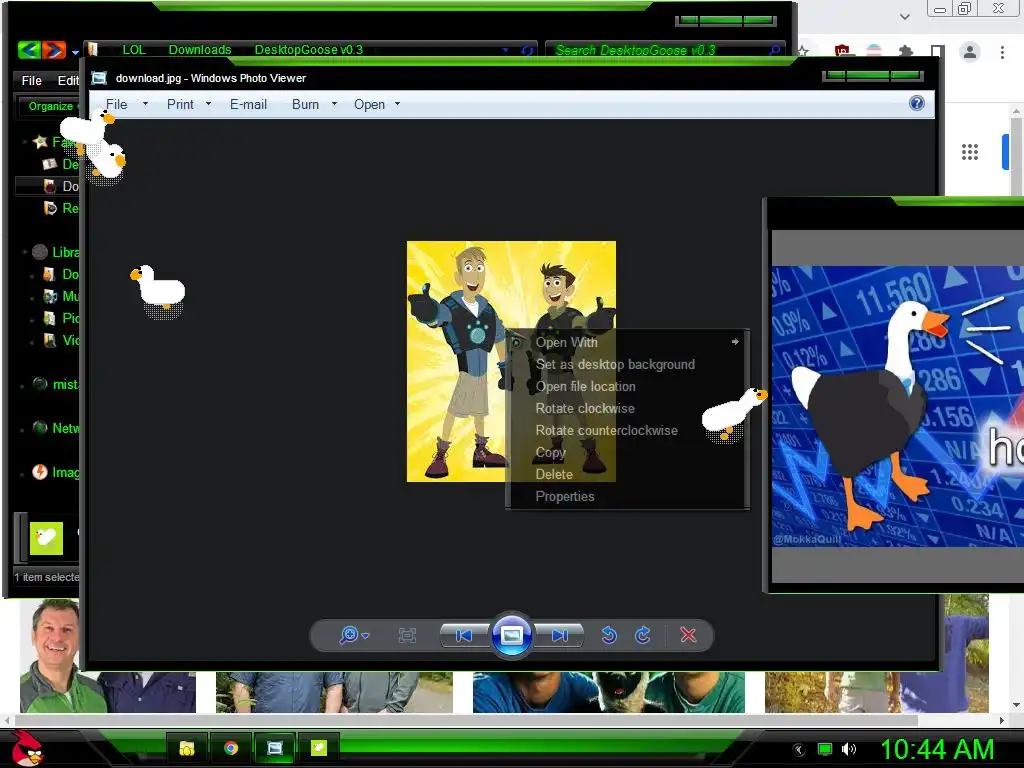This screenshot has height=768, width=1024.
Task: Open Chrome three-dot menu
Action: coord(1002,52)
